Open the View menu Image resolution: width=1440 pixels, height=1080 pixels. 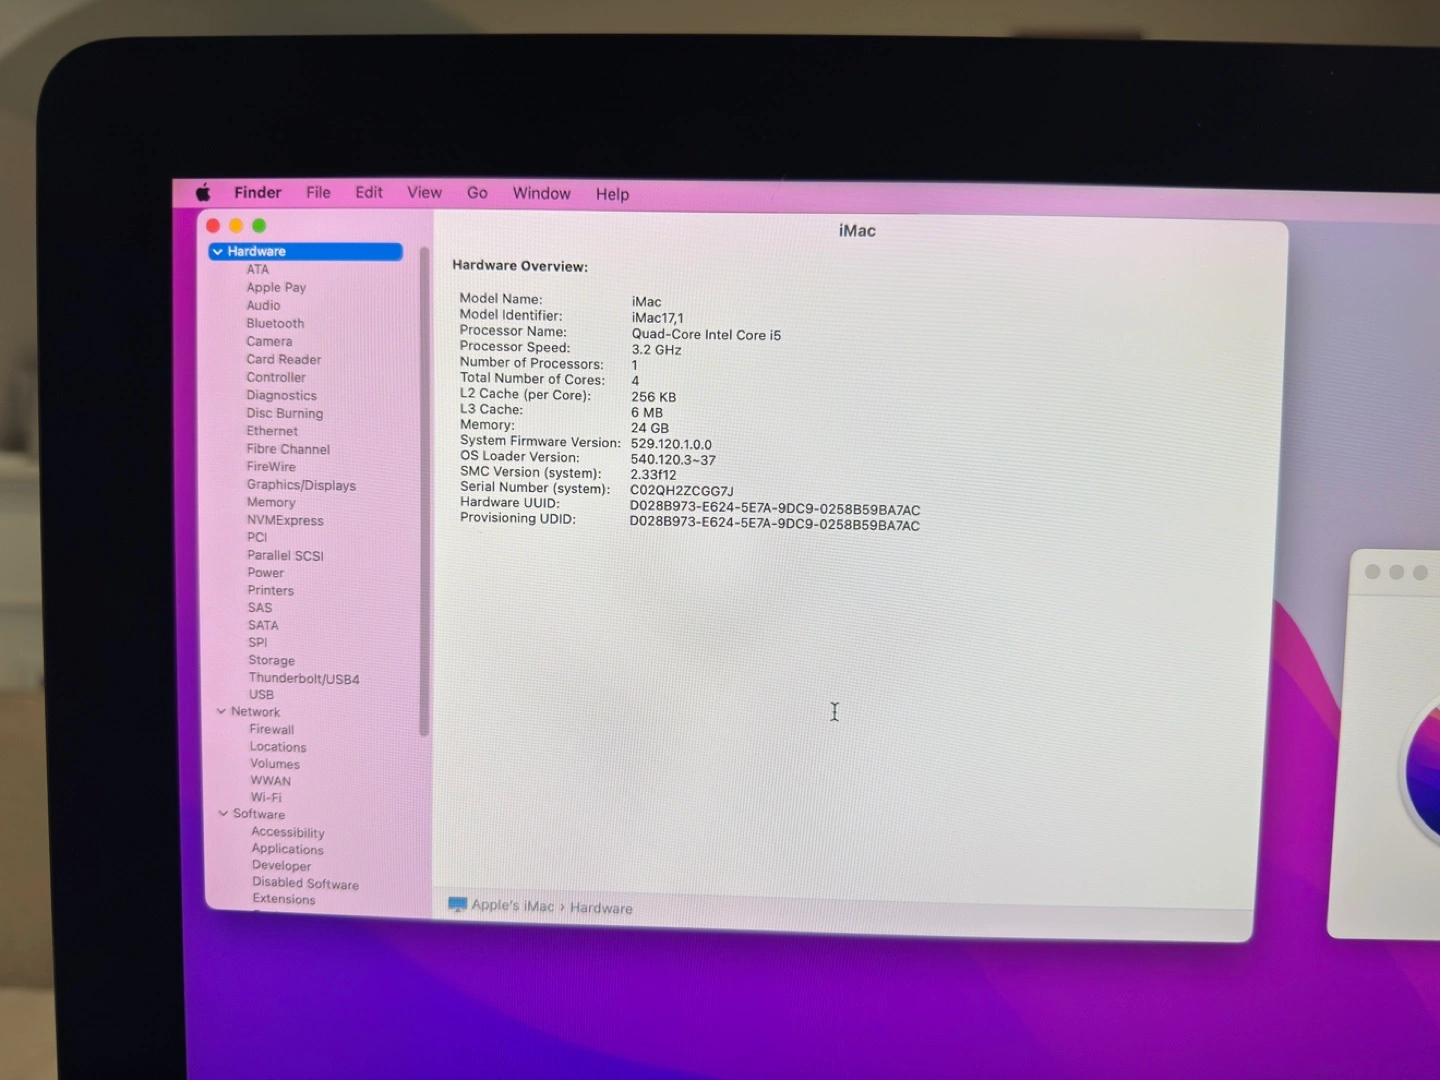click(x=424, y=192)
